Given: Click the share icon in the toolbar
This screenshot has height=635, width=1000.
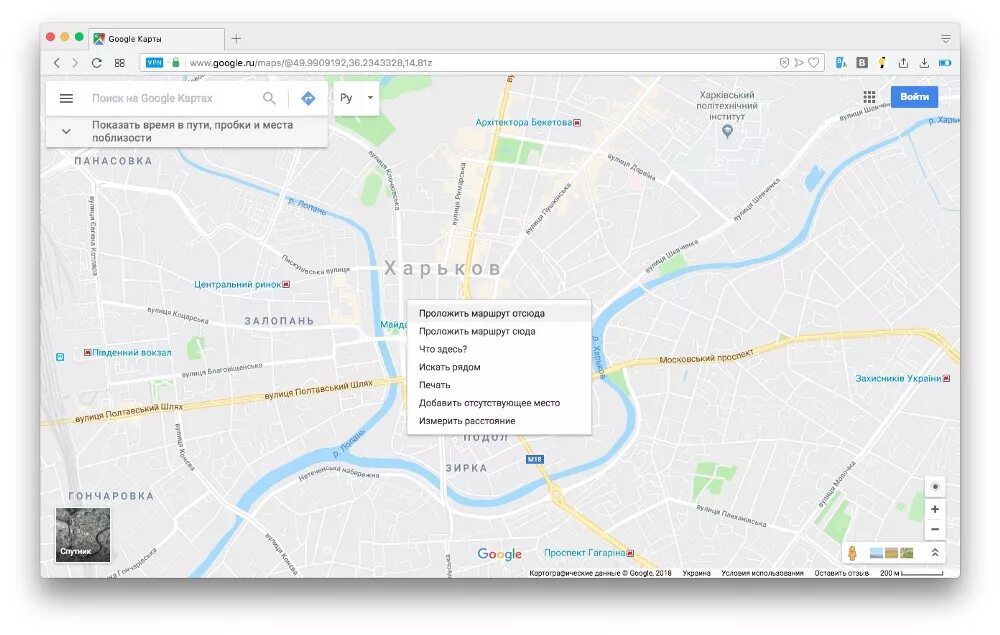Looking at the screenshot, I should pos(903,62).
